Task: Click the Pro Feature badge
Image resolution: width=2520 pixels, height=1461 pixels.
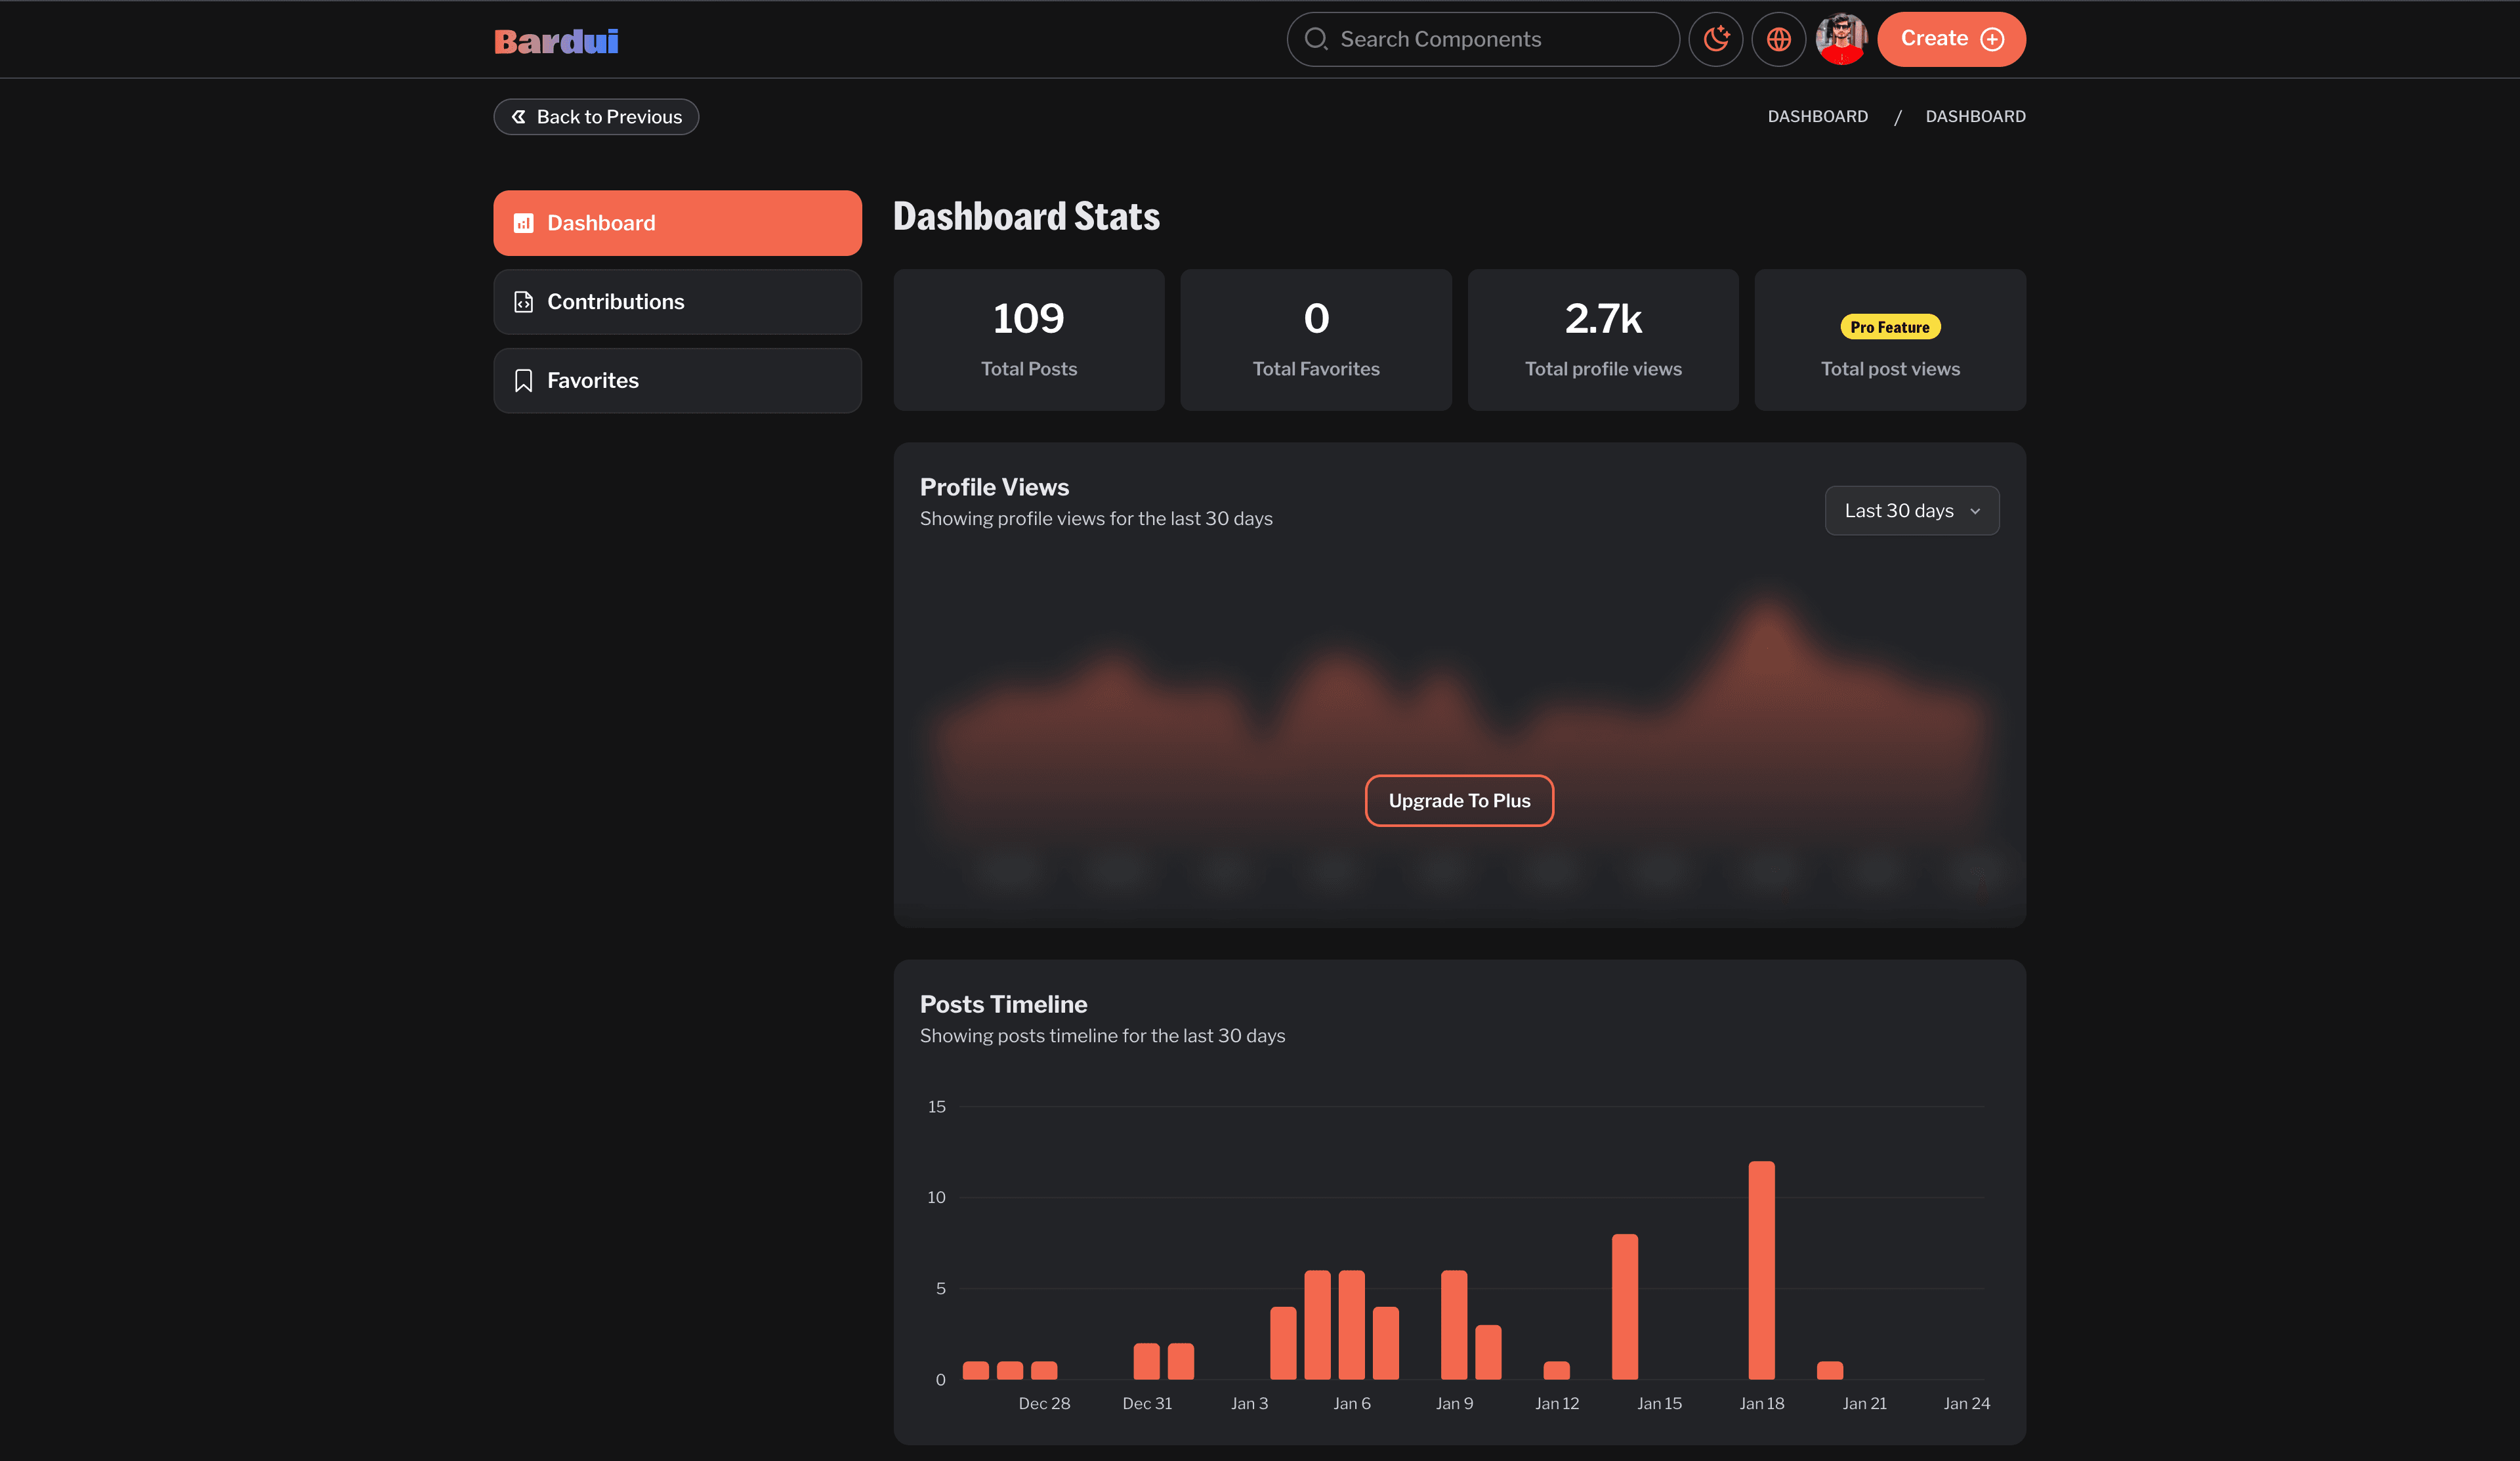Action: [1889, 327]
